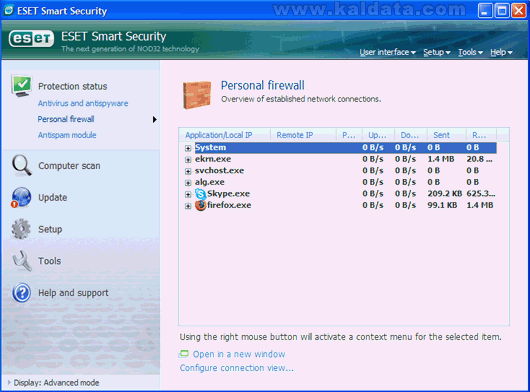Open the Setup section in sidebar

coord(50,229)
